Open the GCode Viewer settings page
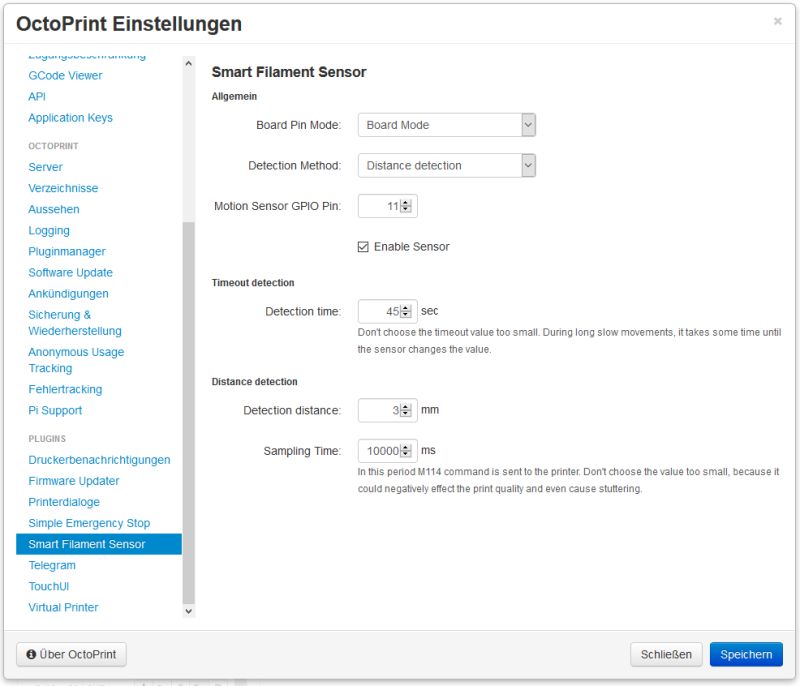800x686 pixels. 66,75
